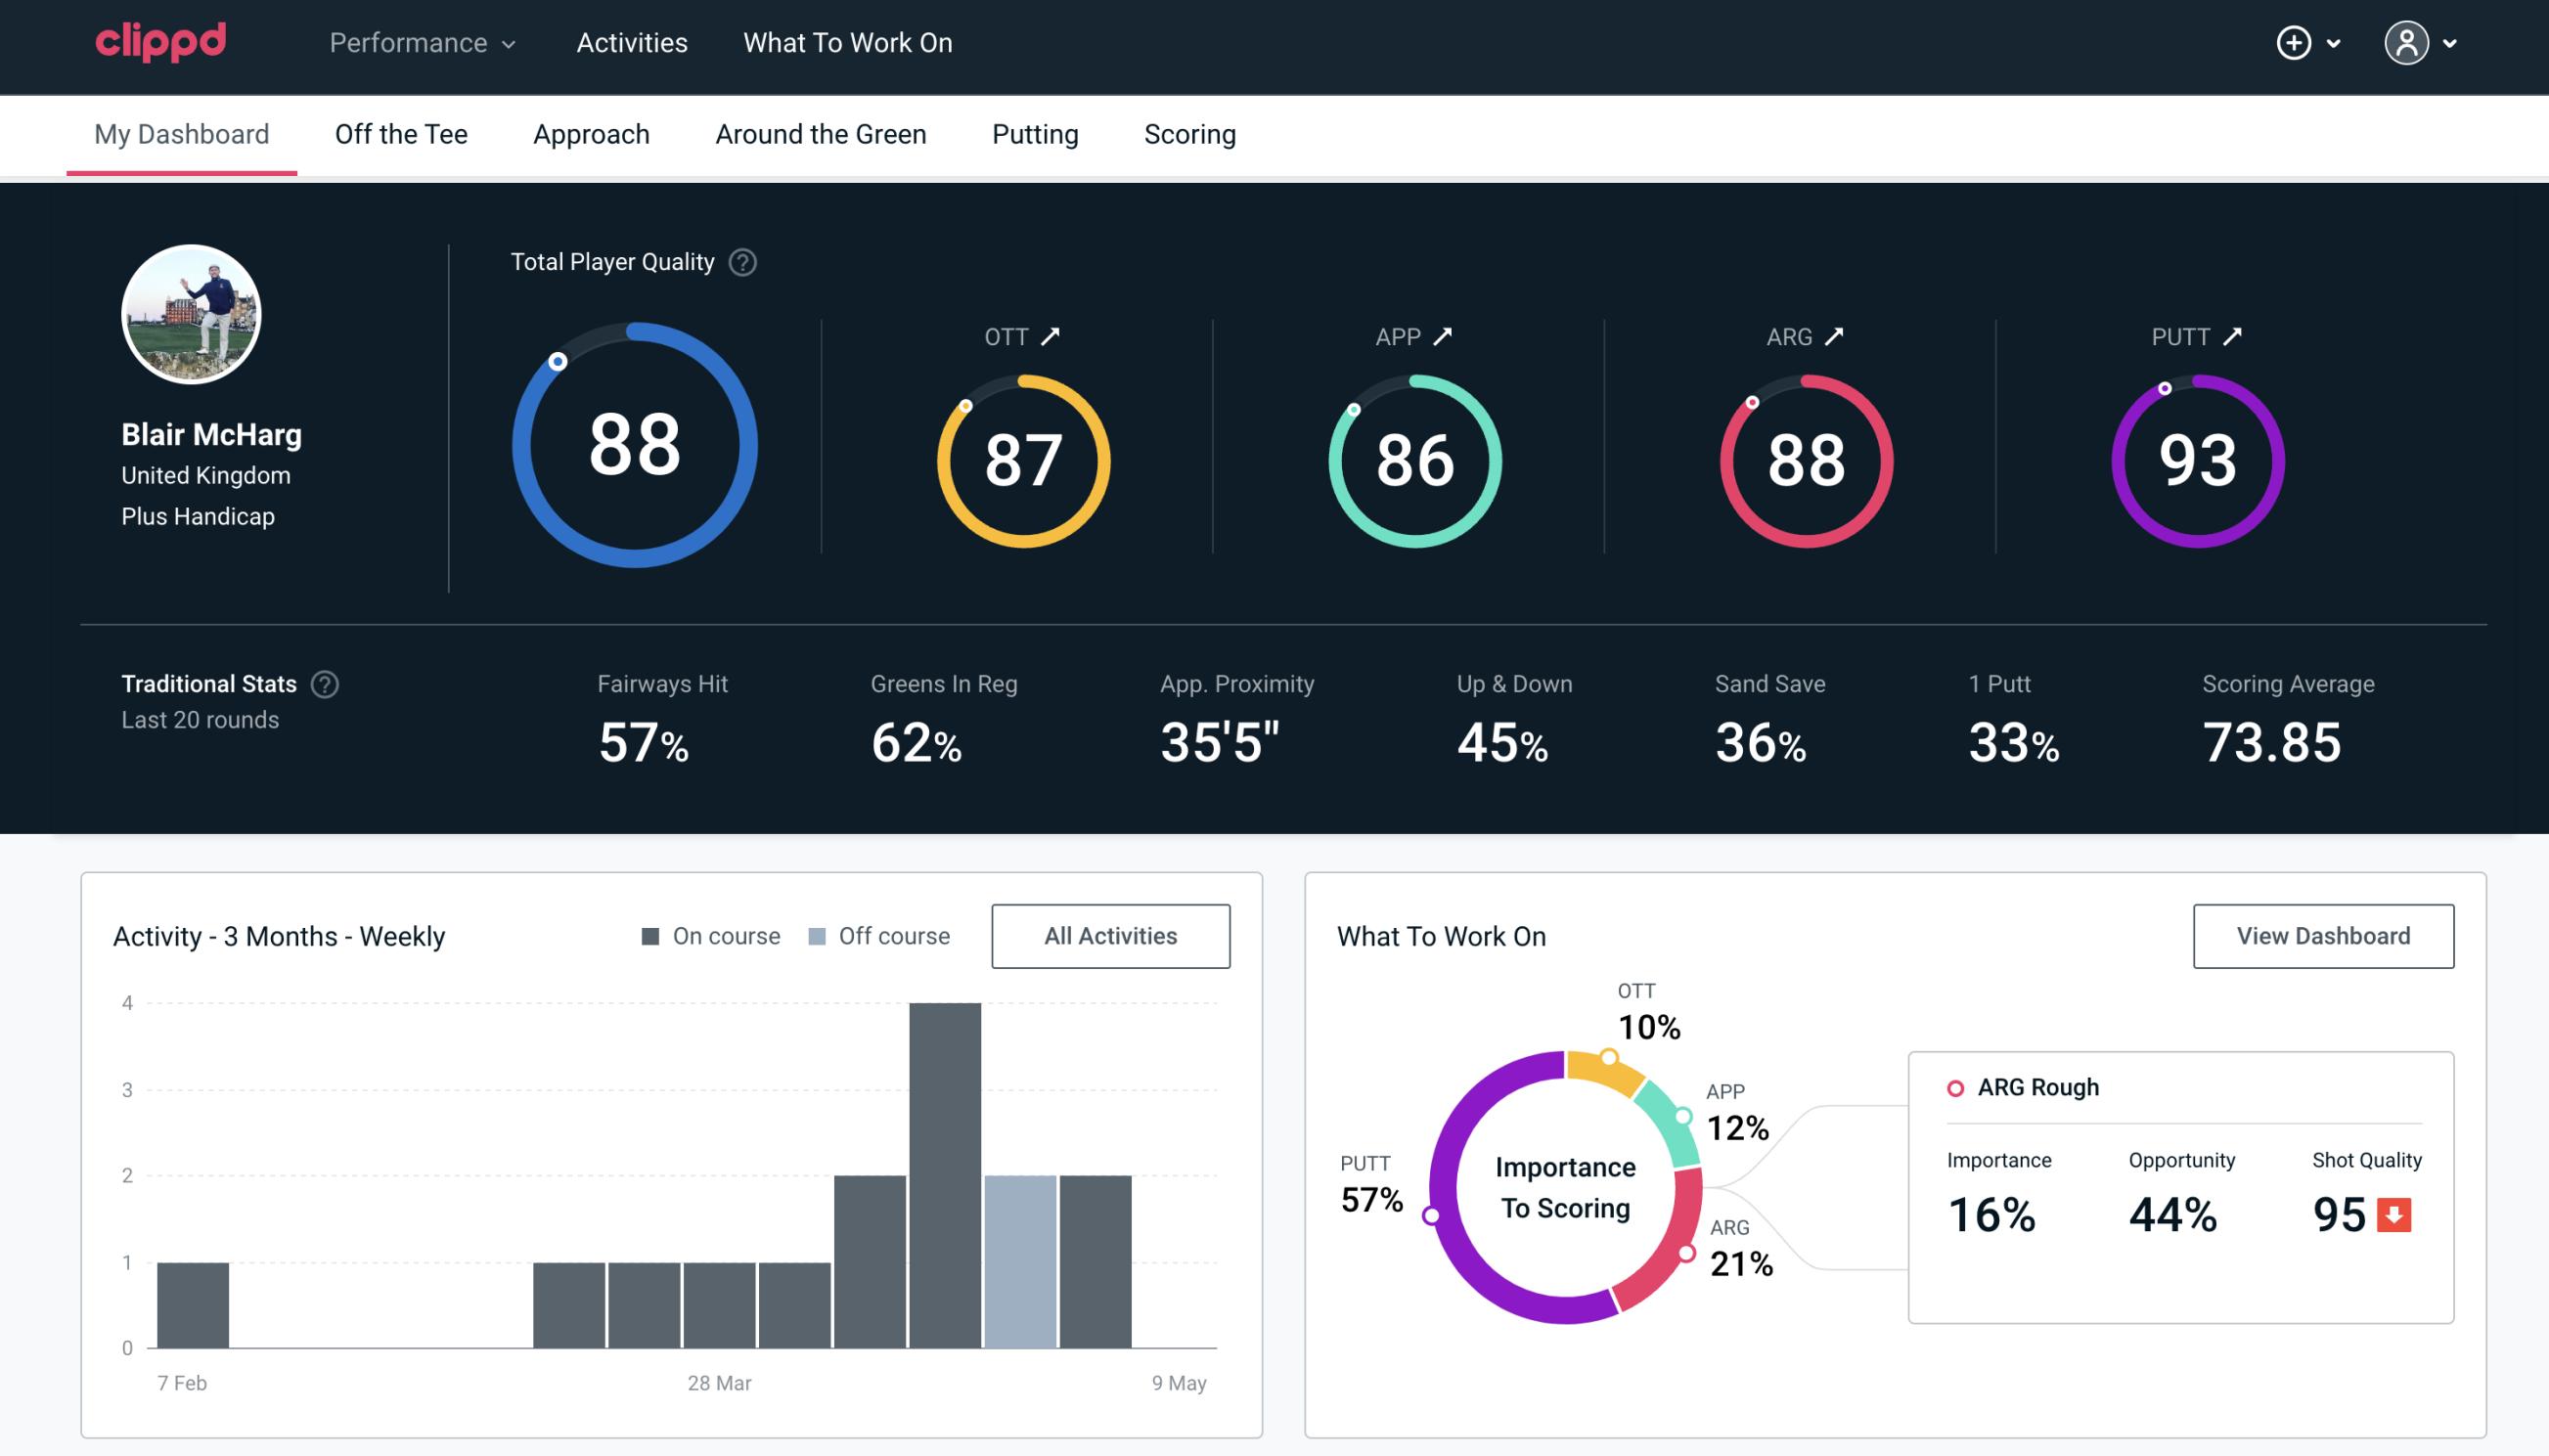Click the add activity plus icon

tap(2295, 44)
